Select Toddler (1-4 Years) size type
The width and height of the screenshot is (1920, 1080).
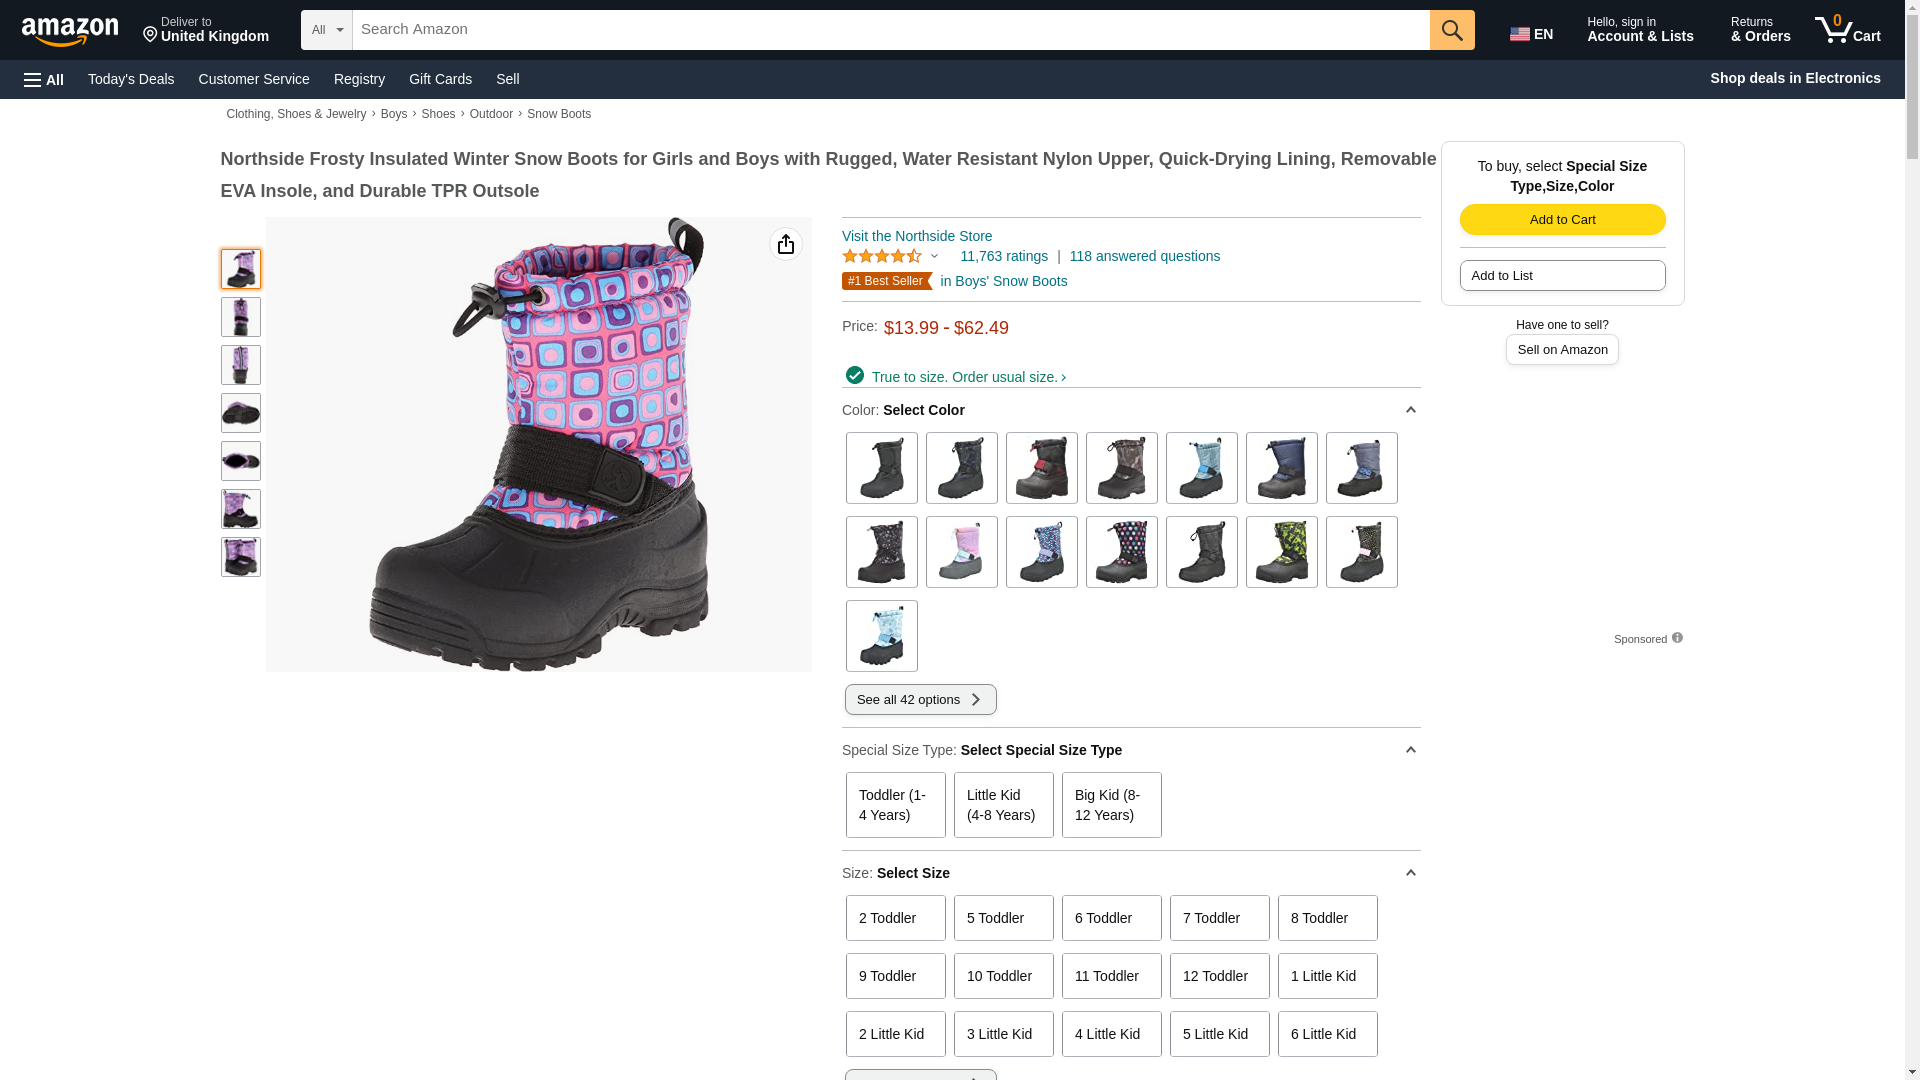(x=895, y=805)
